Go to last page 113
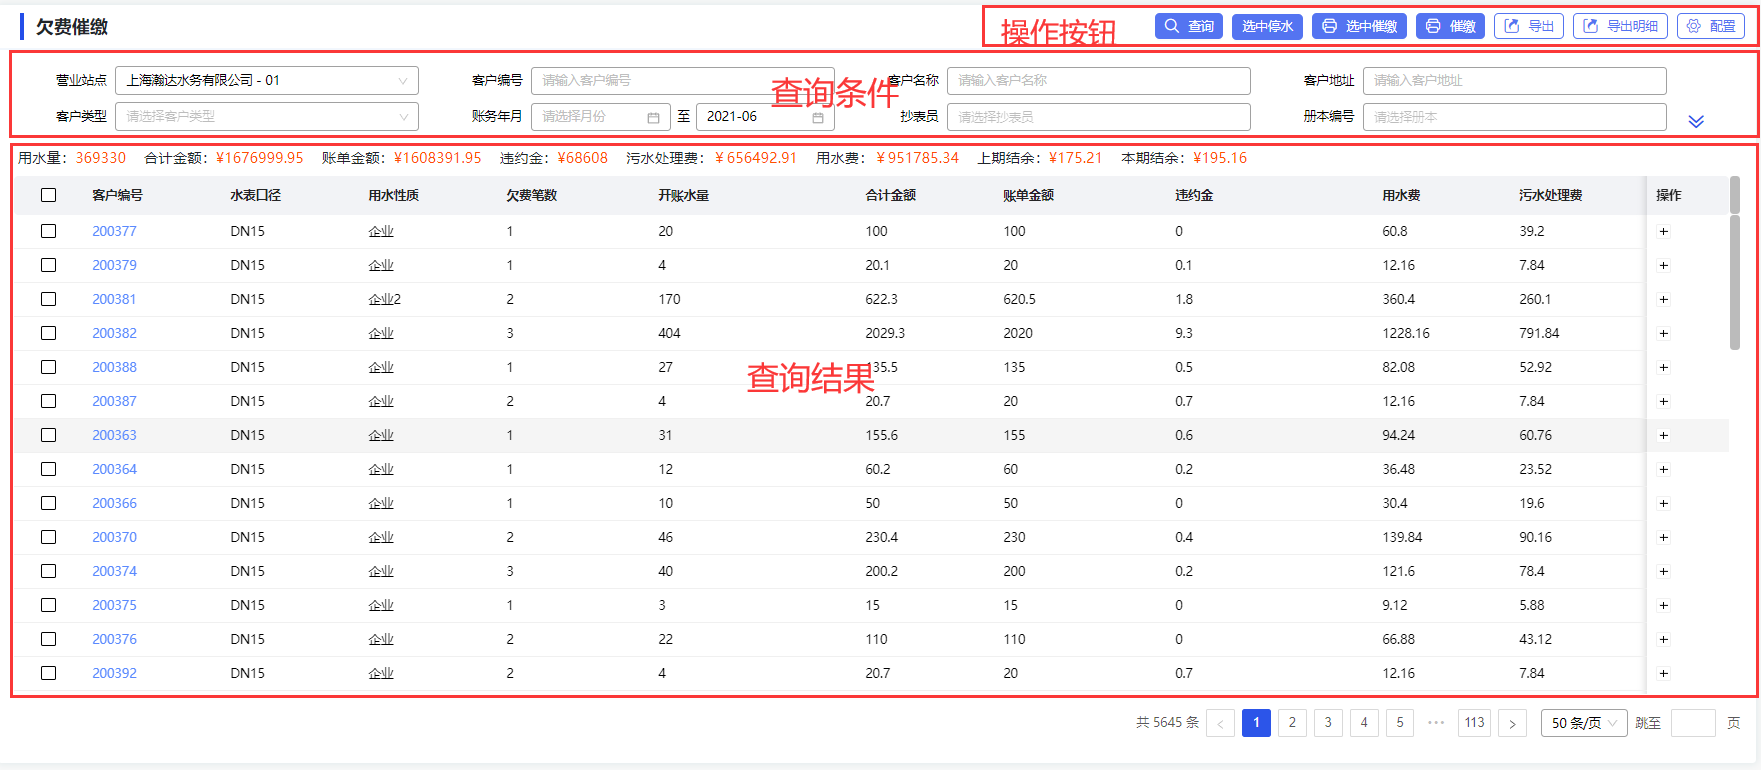The height and width of the screenshot is (770, 1761). [x=1475, y=723]
